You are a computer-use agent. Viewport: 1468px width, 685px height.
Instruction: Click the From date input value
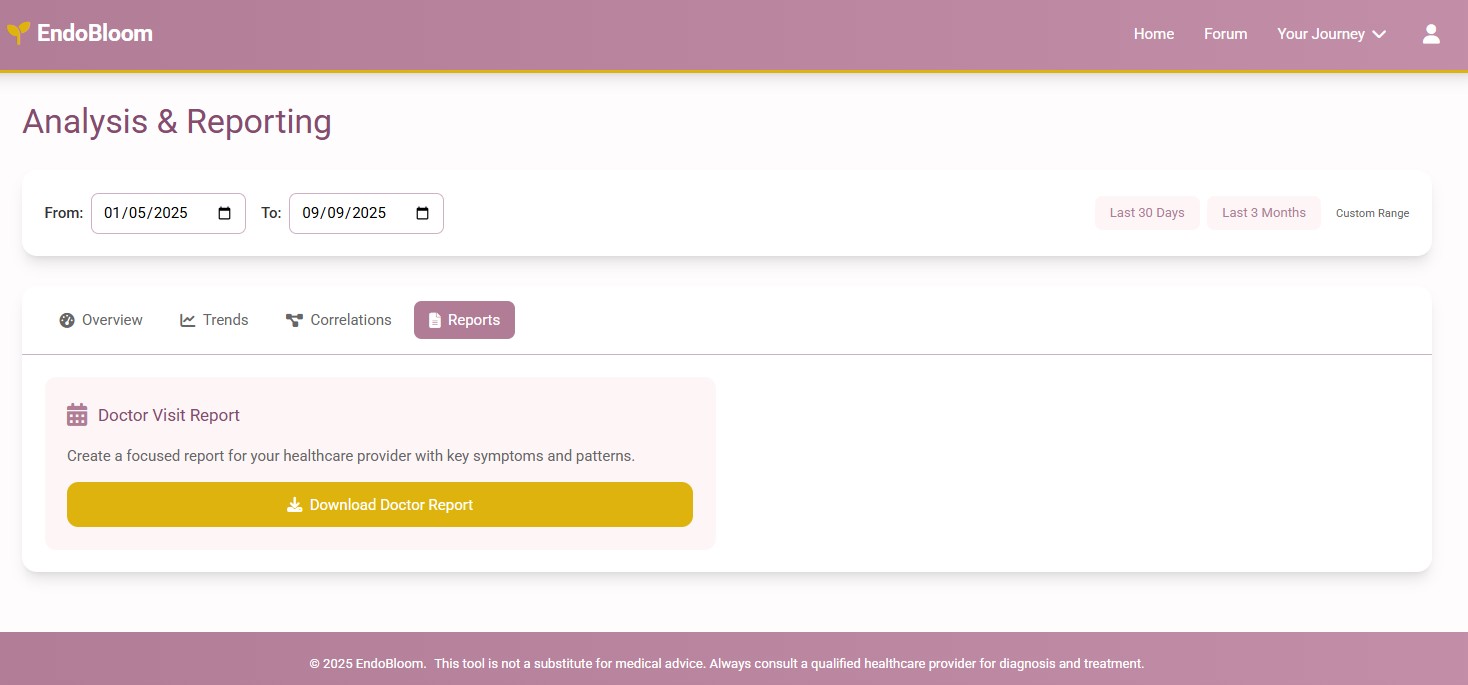[x=146, y=213]
